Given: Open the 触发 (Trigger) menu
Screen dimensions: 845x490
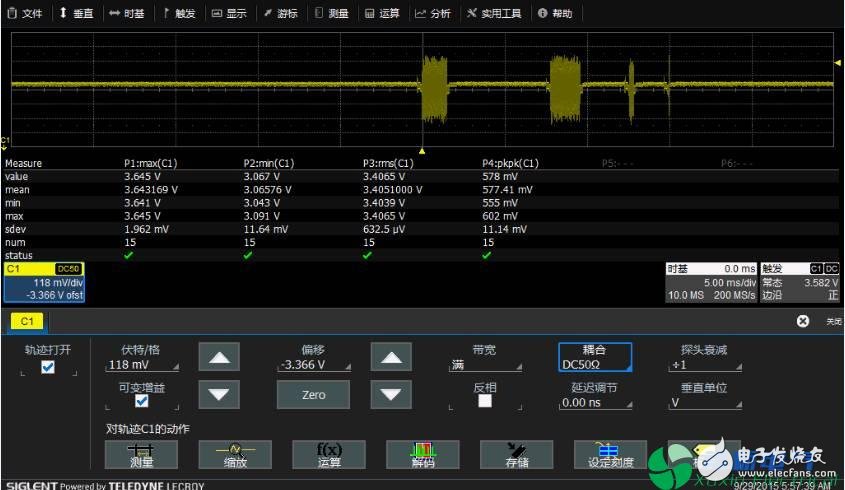Looking at the screenshot, I should pyautogui.click(x=179, y=13).
